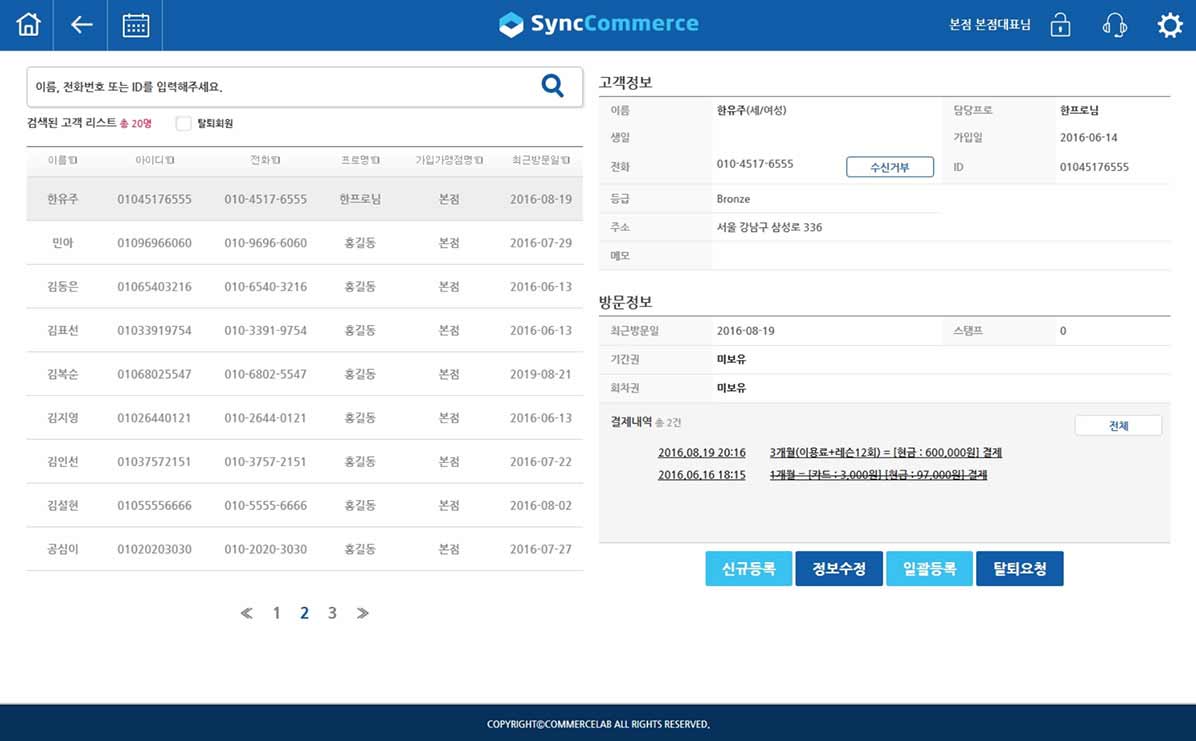Click address 서울 강남구 삼성로 336
1196x741 pixels.
pyautogui.click(x=769, y=227)
